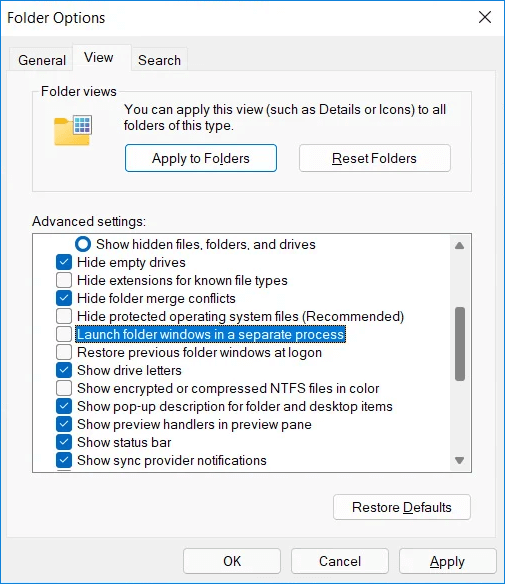
Task: Click the Cancel button
Action: [x=340, y=561]
